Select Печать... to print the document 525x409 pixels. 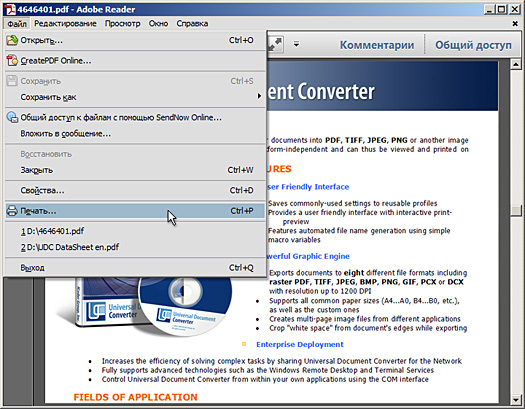point(135,211)
